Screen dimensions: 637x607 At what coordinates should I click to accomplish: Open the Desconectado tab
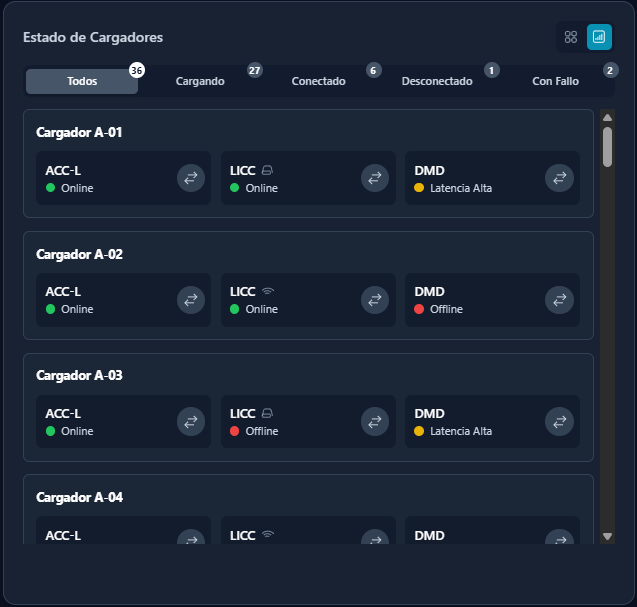pos(437,81)
